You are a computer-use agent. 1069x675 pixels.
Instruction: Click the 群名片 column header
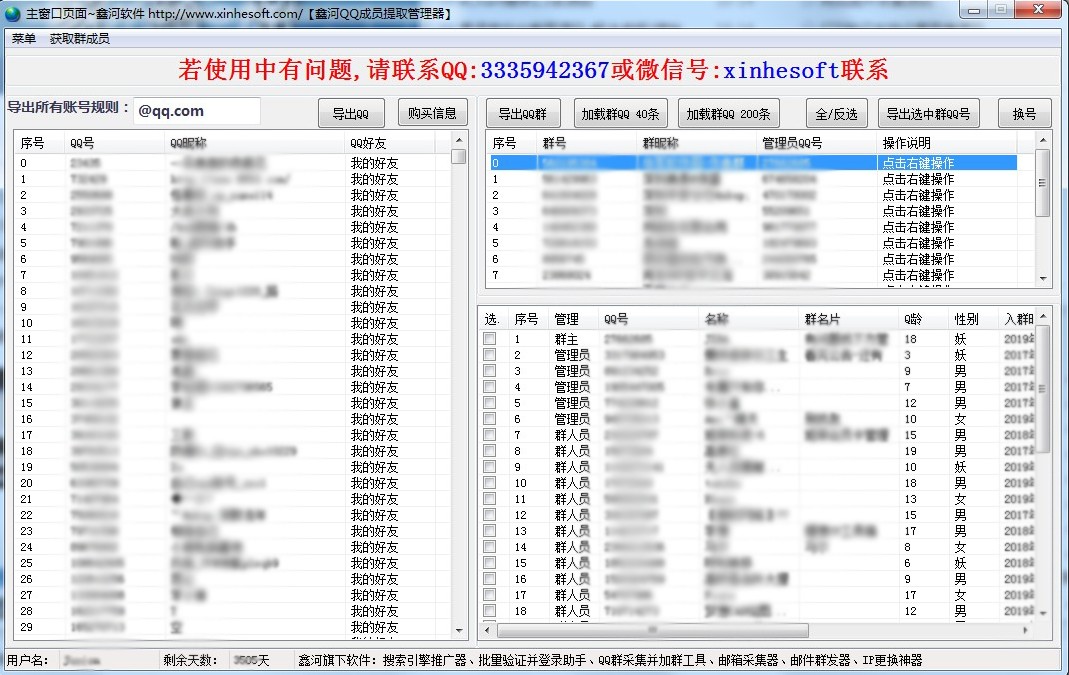pos(849,319)
